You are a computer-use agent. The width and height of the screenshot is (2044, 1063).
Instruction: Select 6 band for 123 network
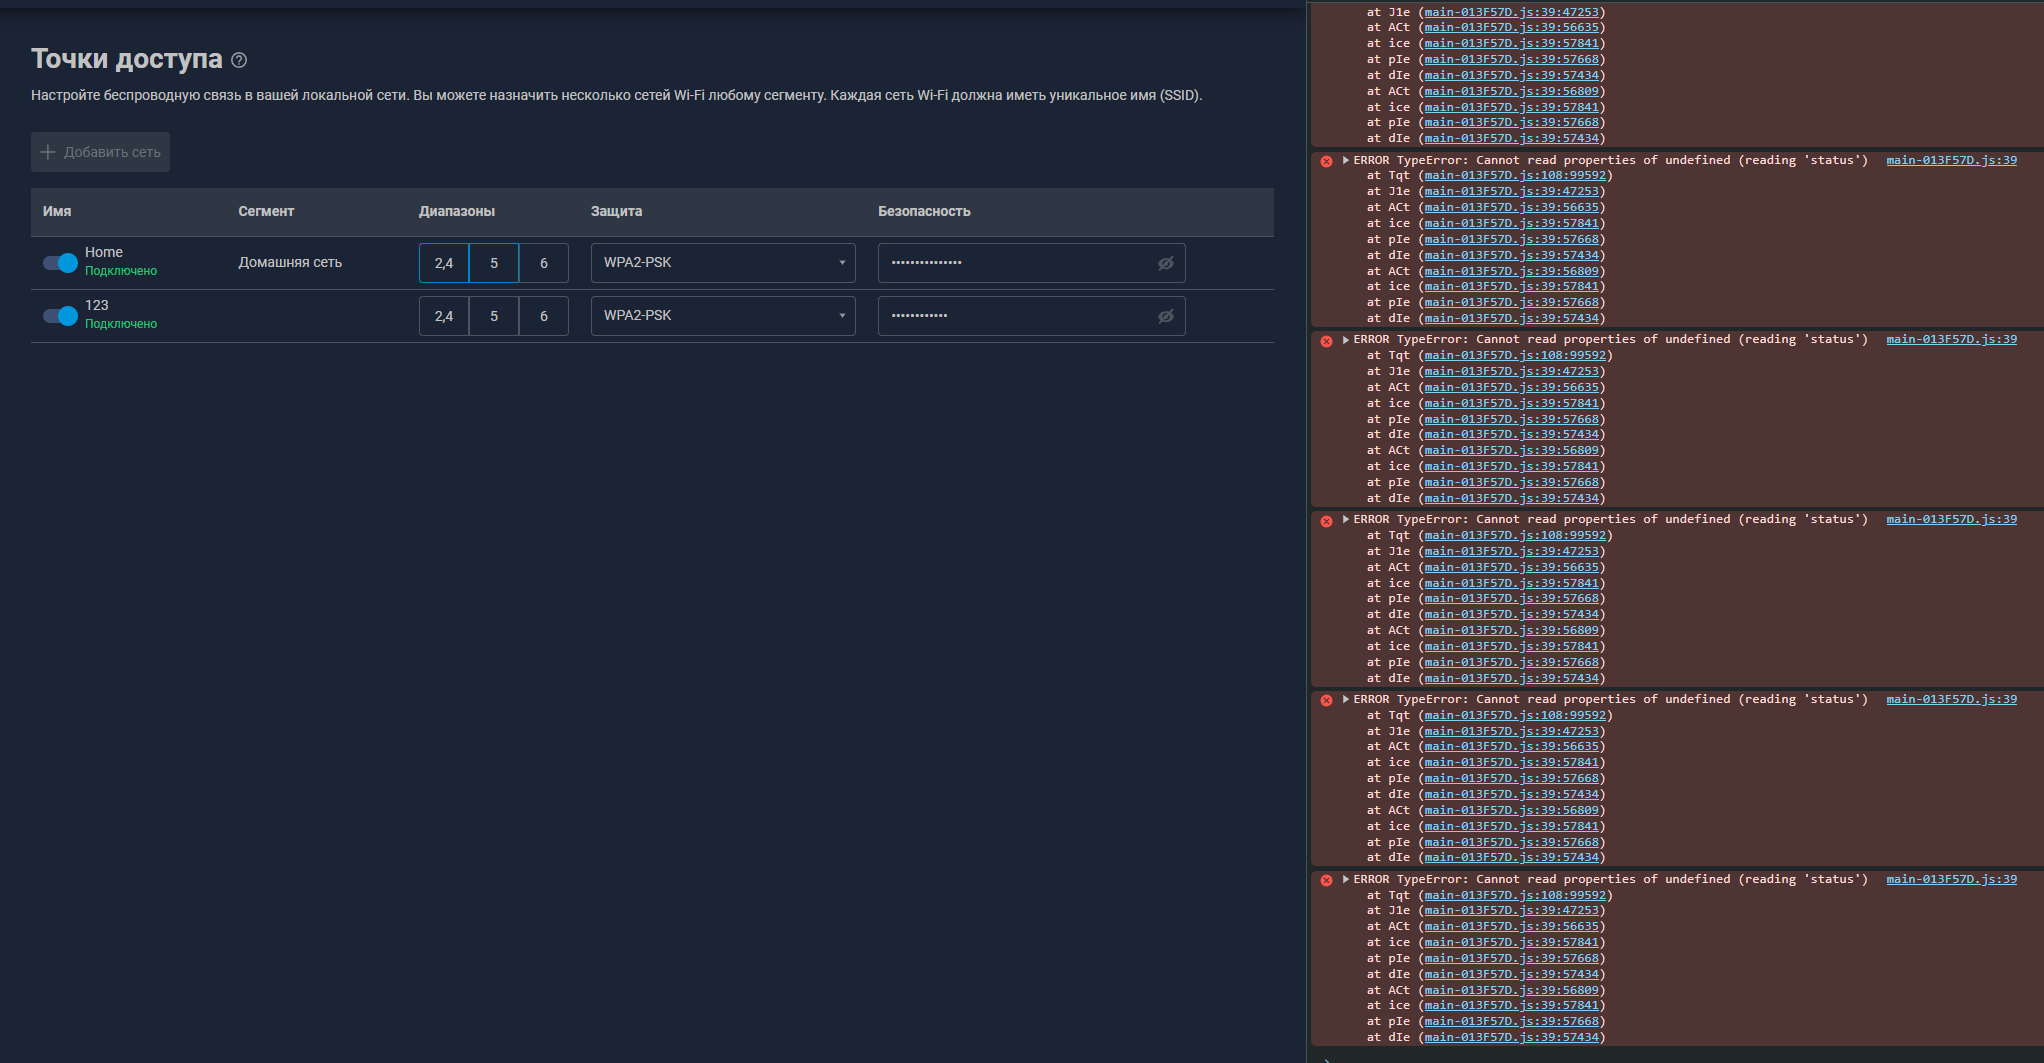coord(544,316)
